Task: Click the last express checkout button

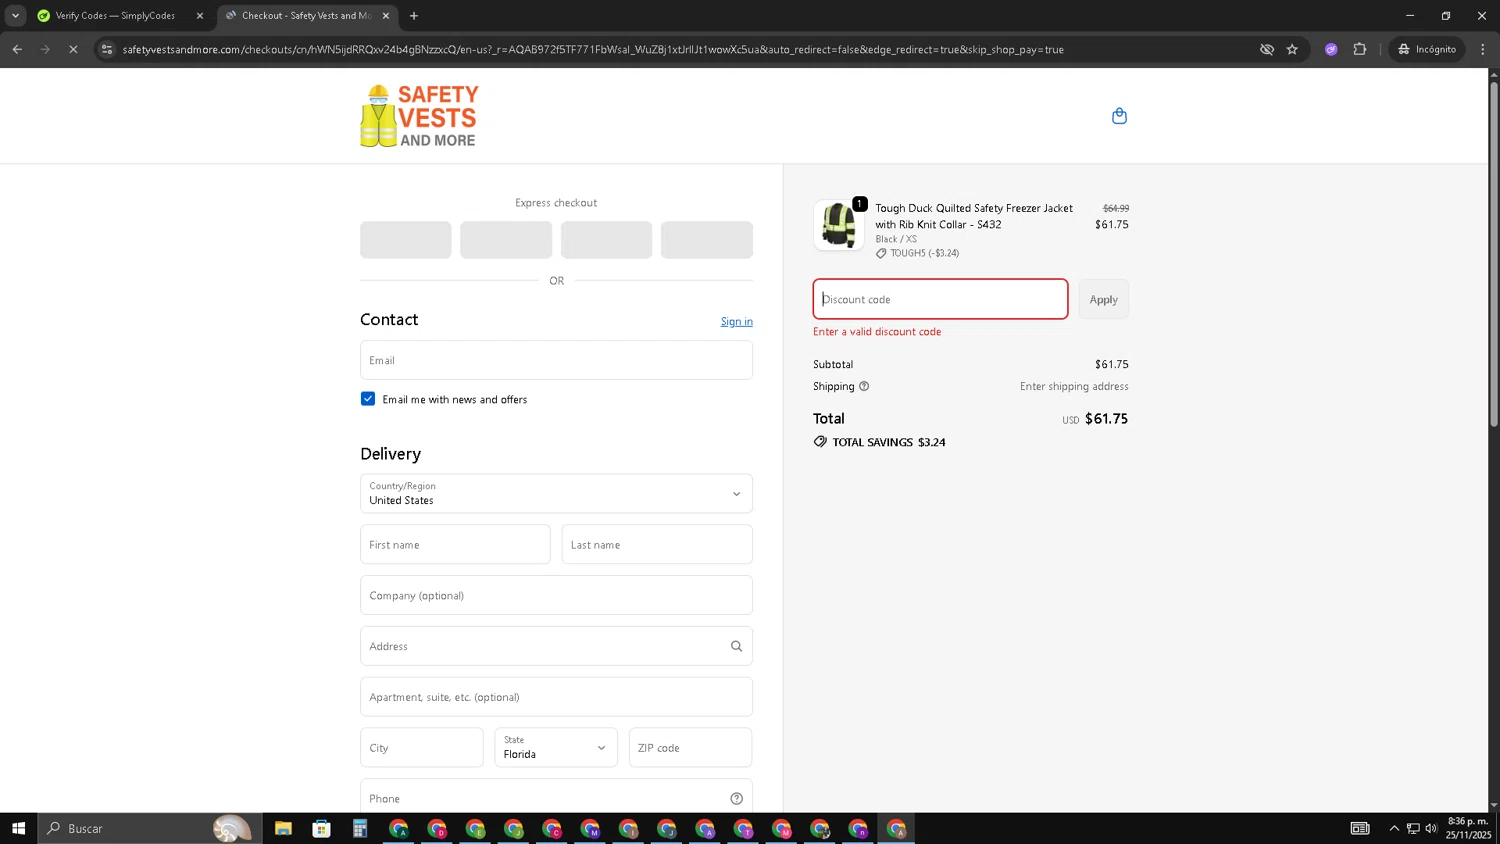Action: click(x=707, y=240)
